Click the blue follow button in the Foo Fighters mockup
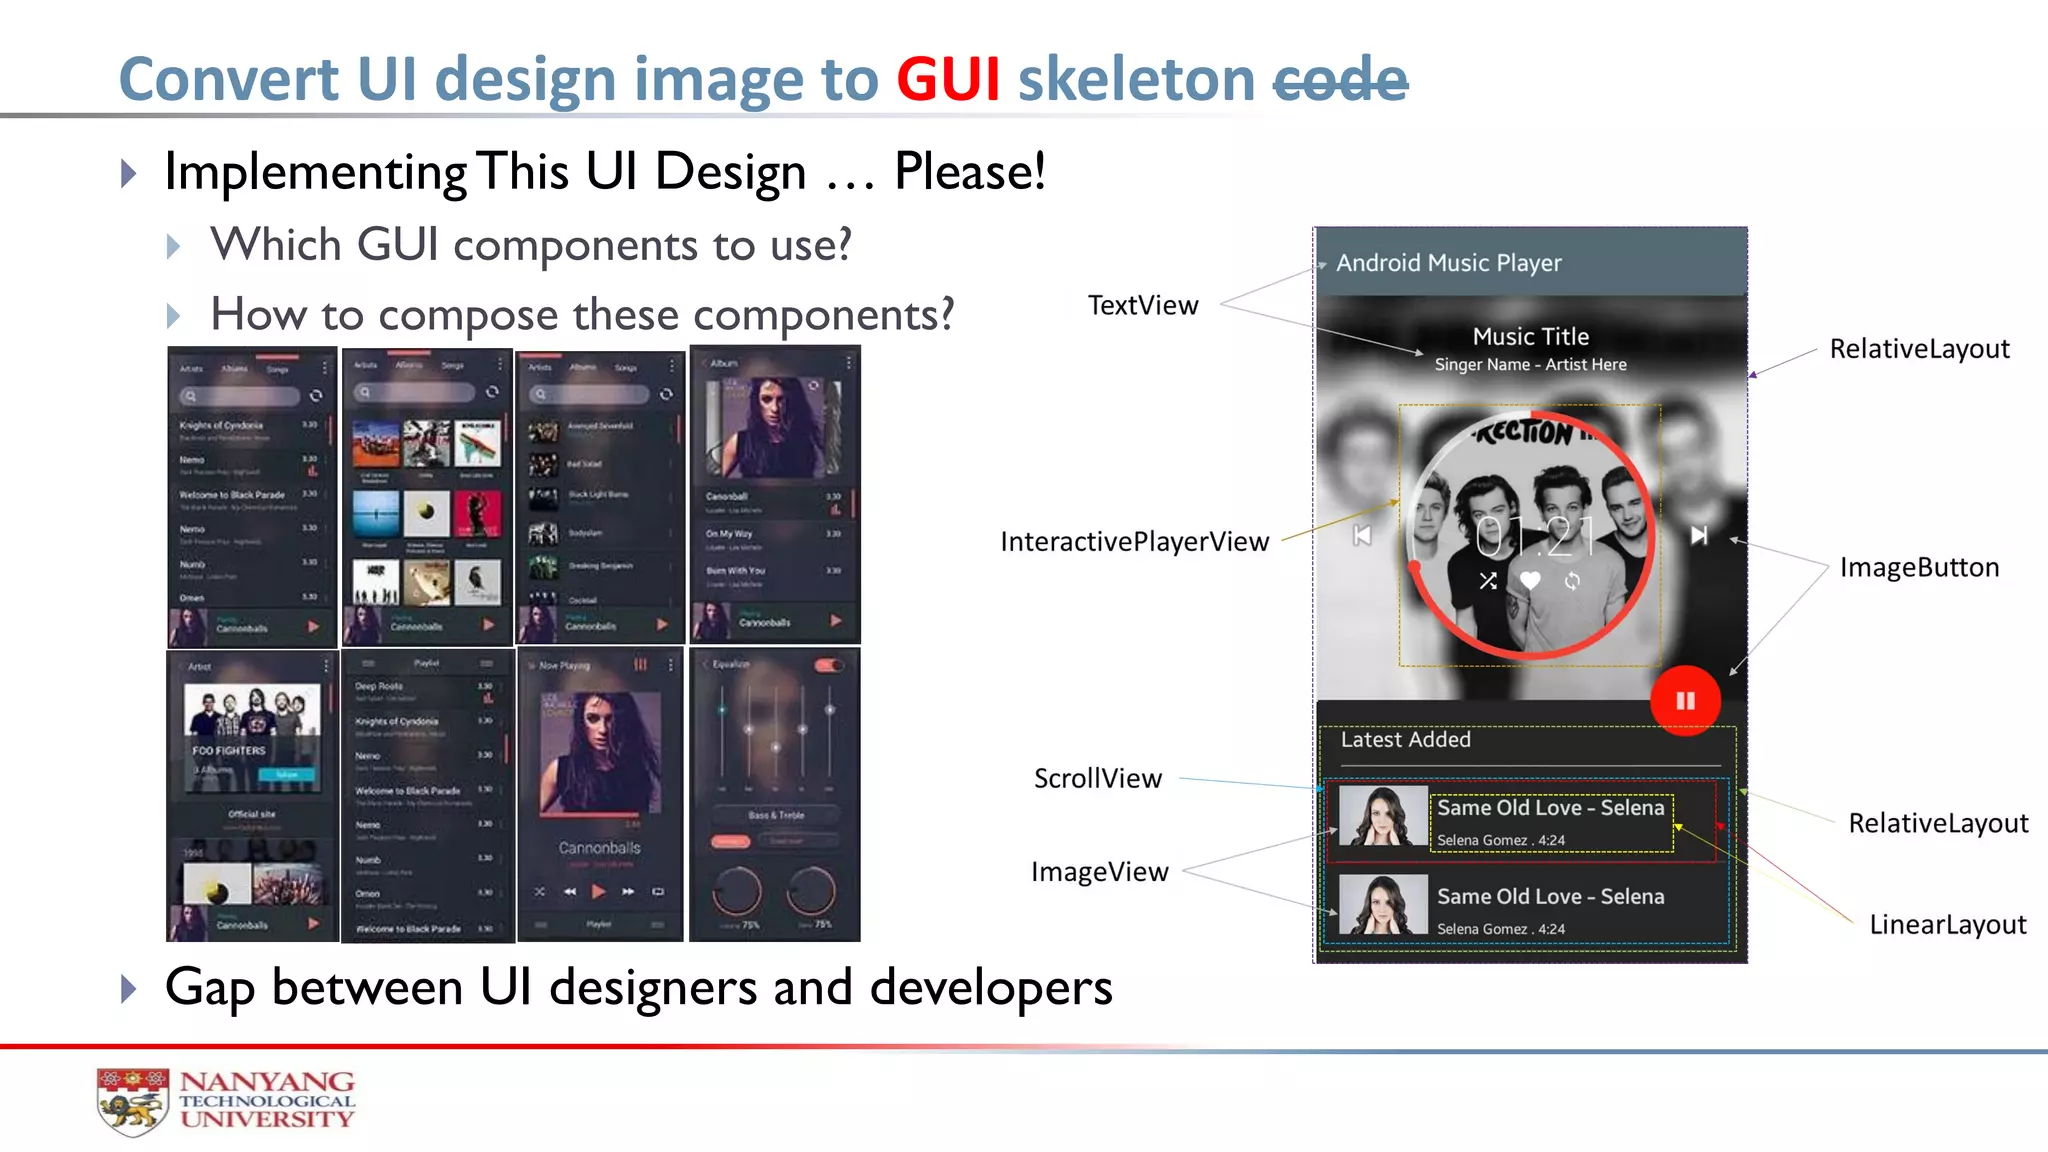Screen dimensions: 2048x1152 pyautogui.click(x=287, y=775)
